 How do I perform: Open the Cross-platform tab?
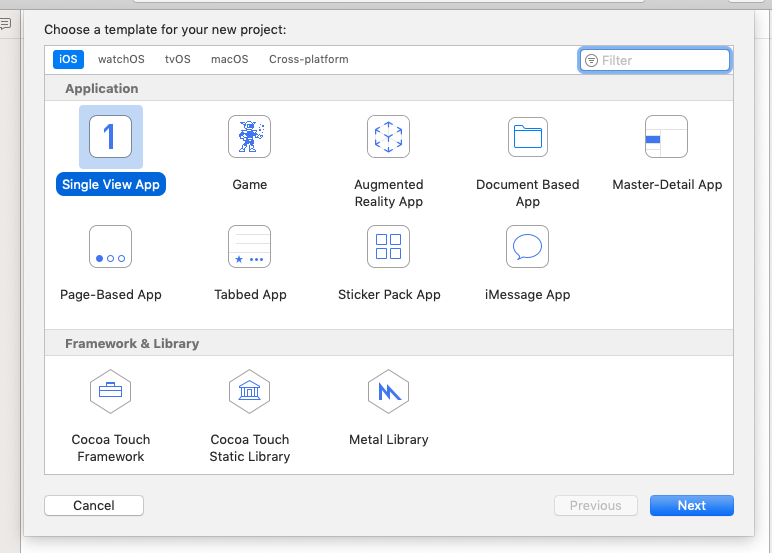(x=308, y=59)
